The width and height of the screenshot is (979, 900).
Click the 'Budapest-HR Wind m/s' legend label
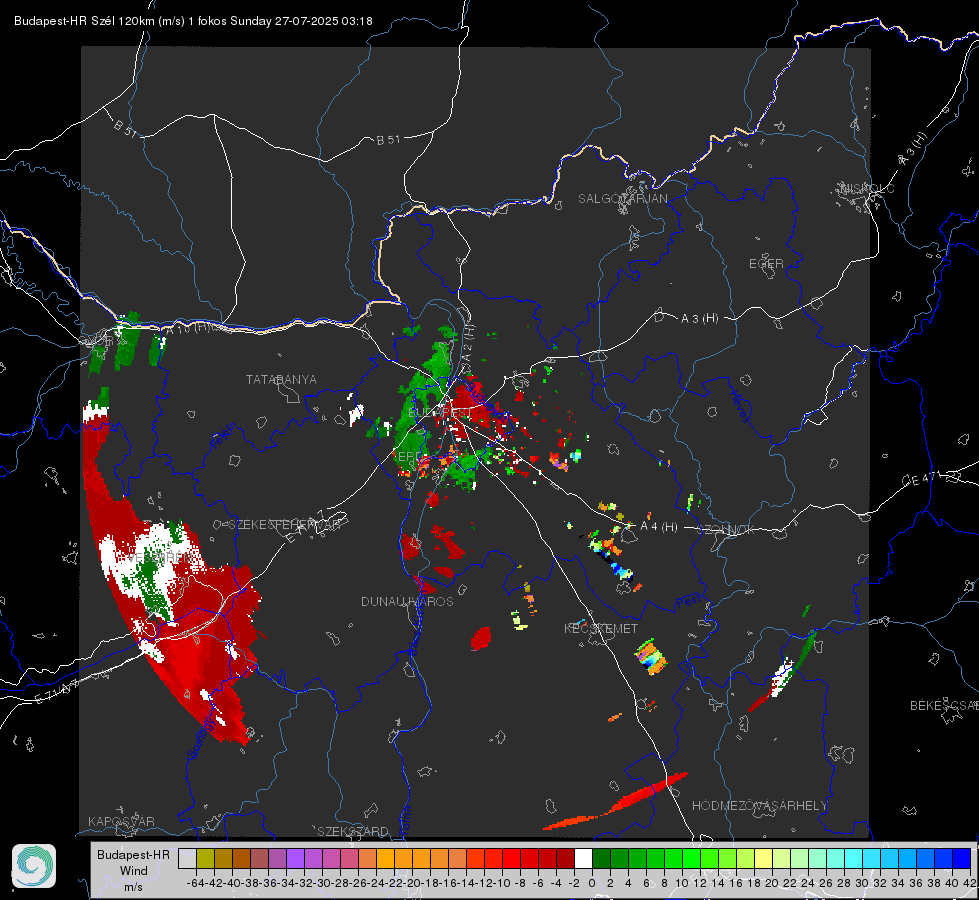point(133,870)
